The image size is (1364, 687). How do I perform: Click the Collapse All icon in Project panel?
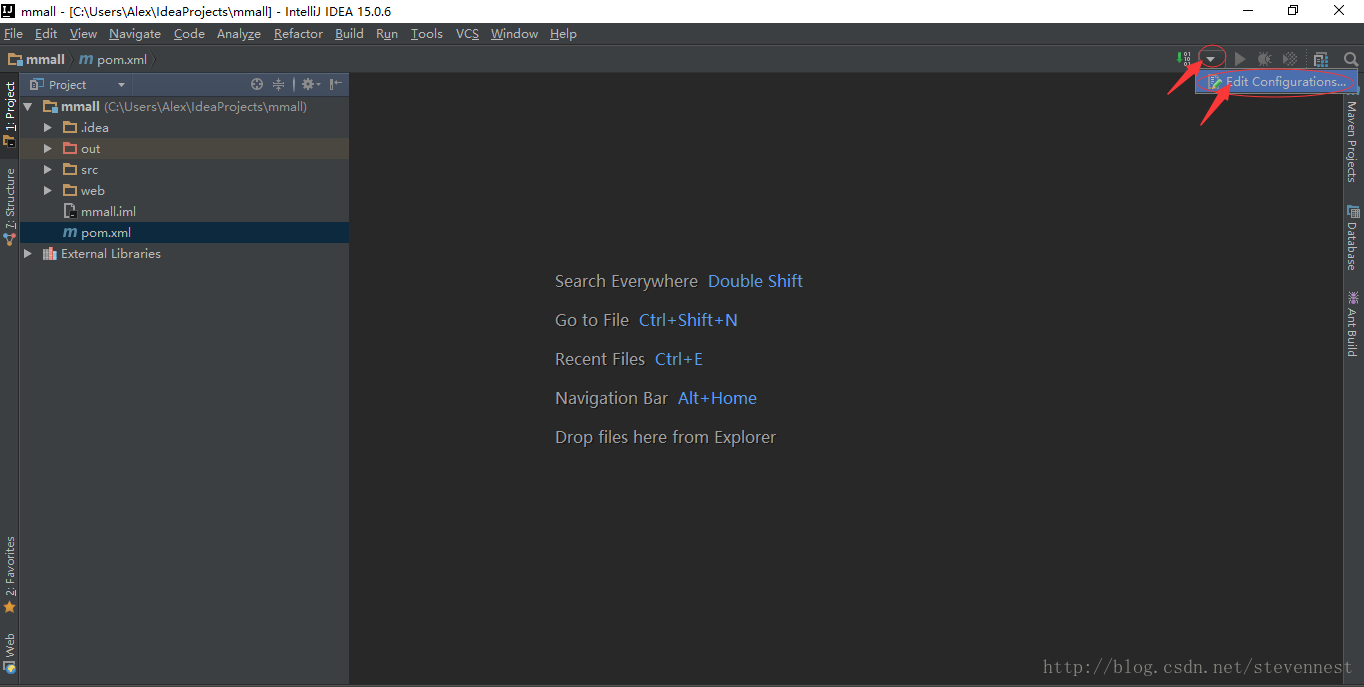pyautogui.click(x=279, y=84)
